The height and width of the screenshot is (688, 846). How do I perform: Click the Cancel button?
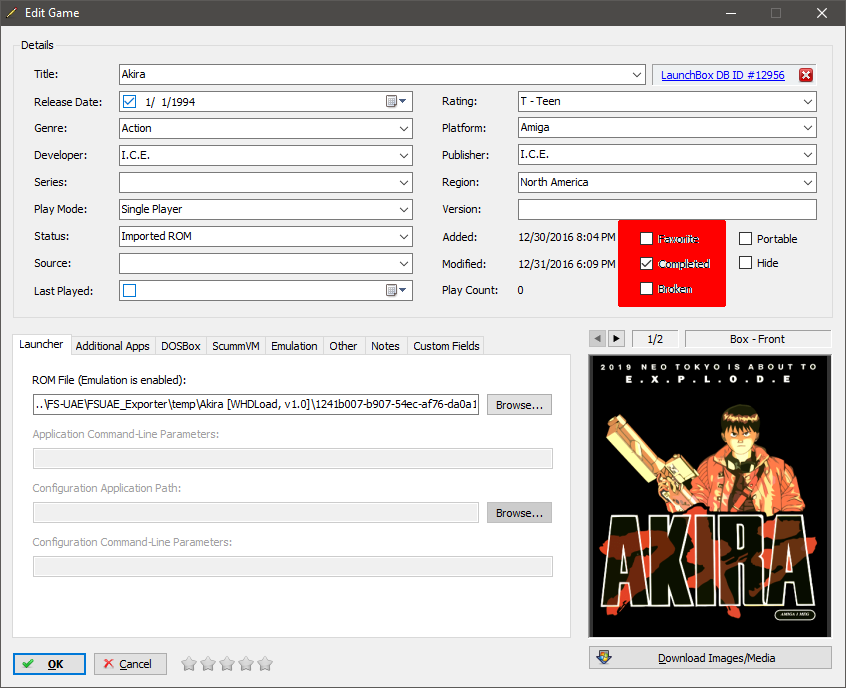coord(130,664)
